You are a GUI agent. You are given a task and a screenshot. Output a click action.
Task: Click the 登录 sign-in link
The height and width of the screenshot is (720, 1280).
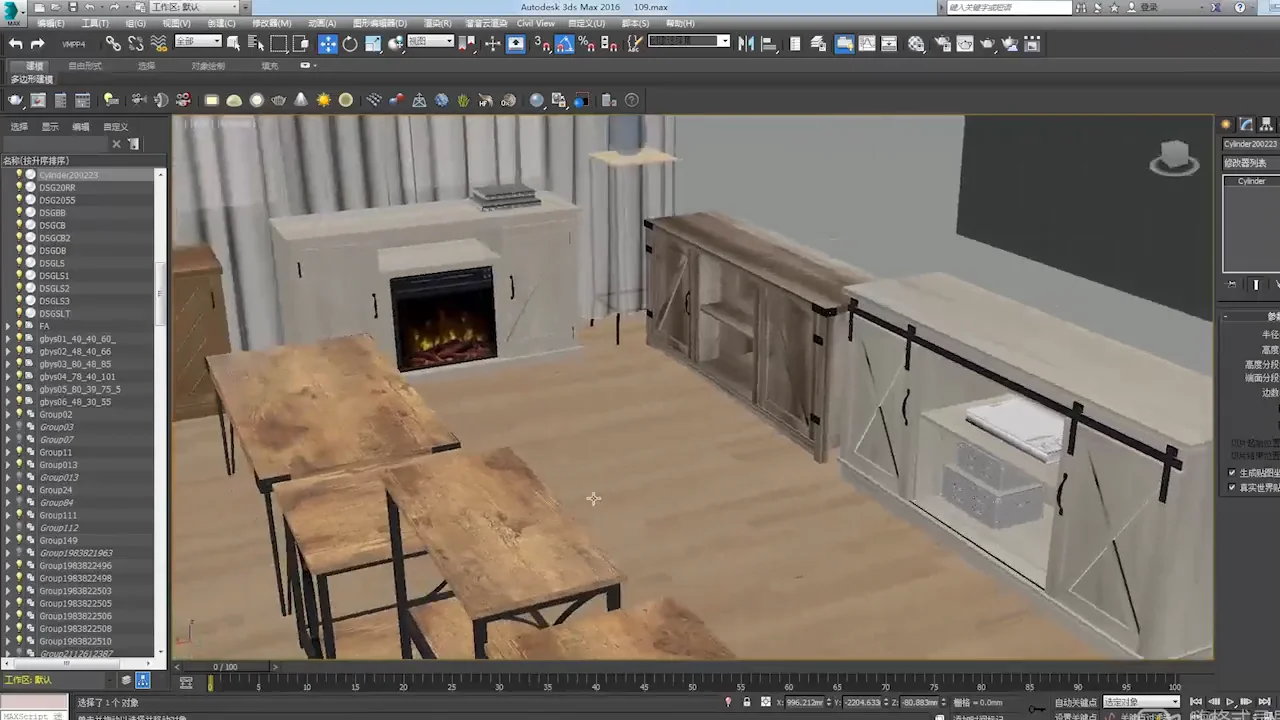point(1149,7)
